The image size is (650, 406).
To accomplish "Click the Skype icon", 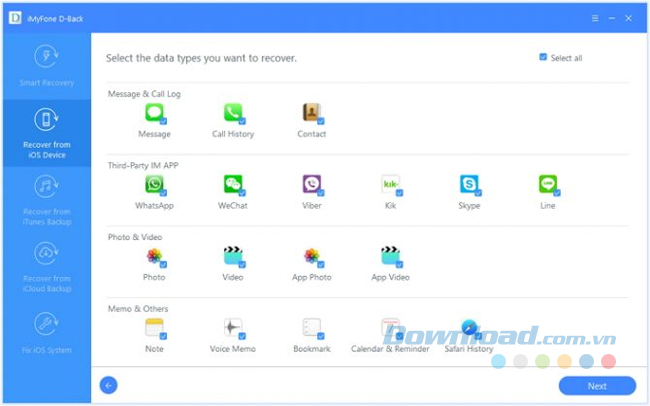I will 469,185.
